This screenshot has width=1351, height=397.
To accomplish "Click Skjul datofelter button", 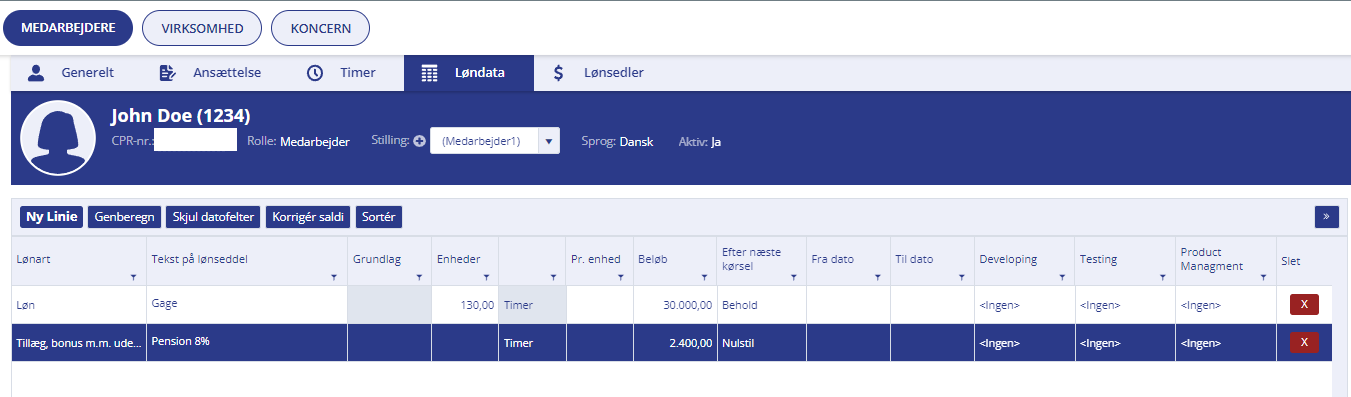I will tap(213, 217).
